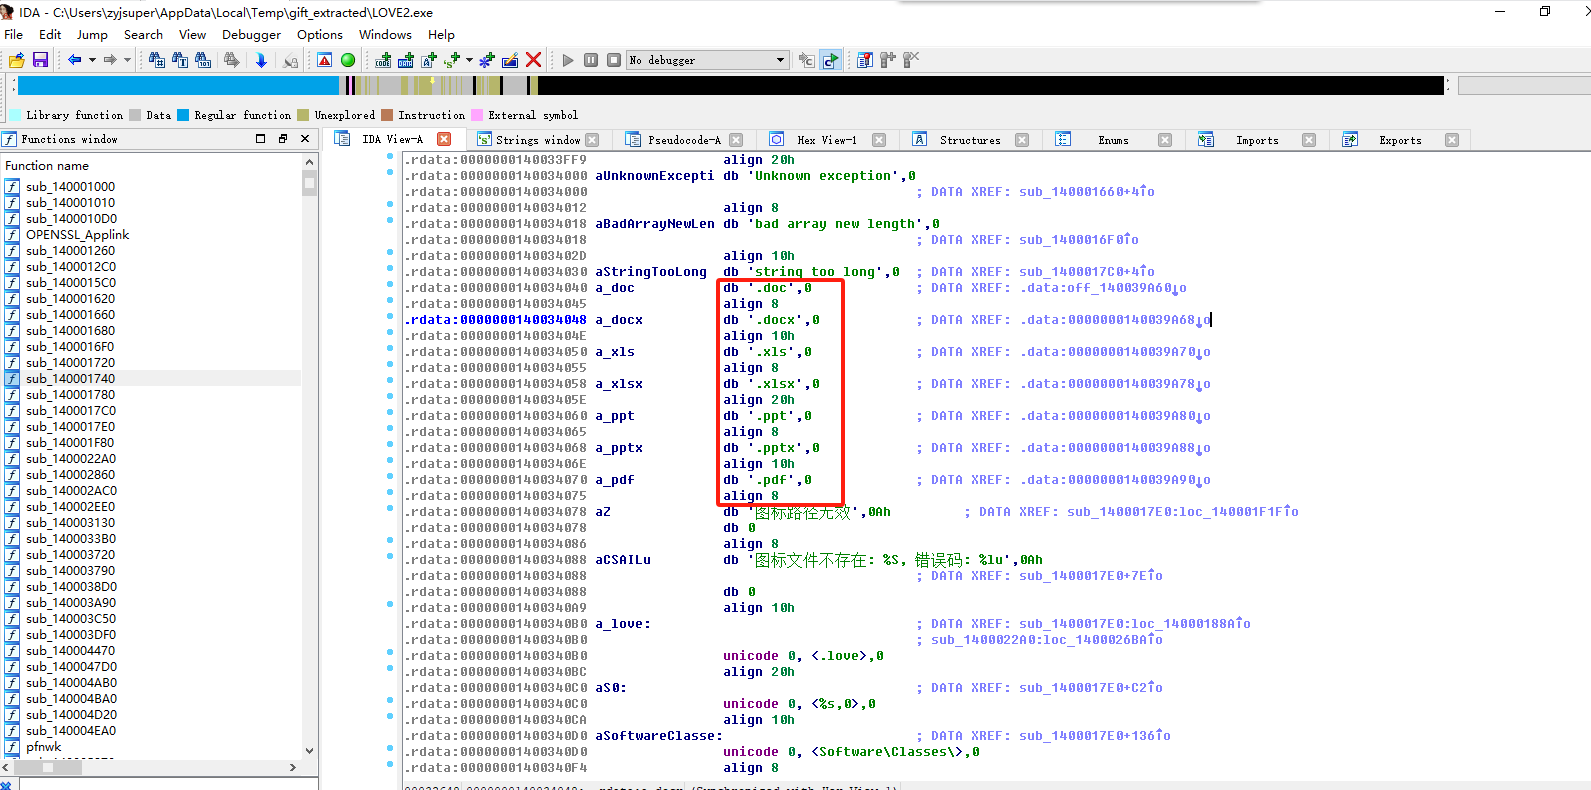The width and height of the screenshot is (1591, 790).
Task: Close the Pseudocode-A tab
Action: click(736, 140)
